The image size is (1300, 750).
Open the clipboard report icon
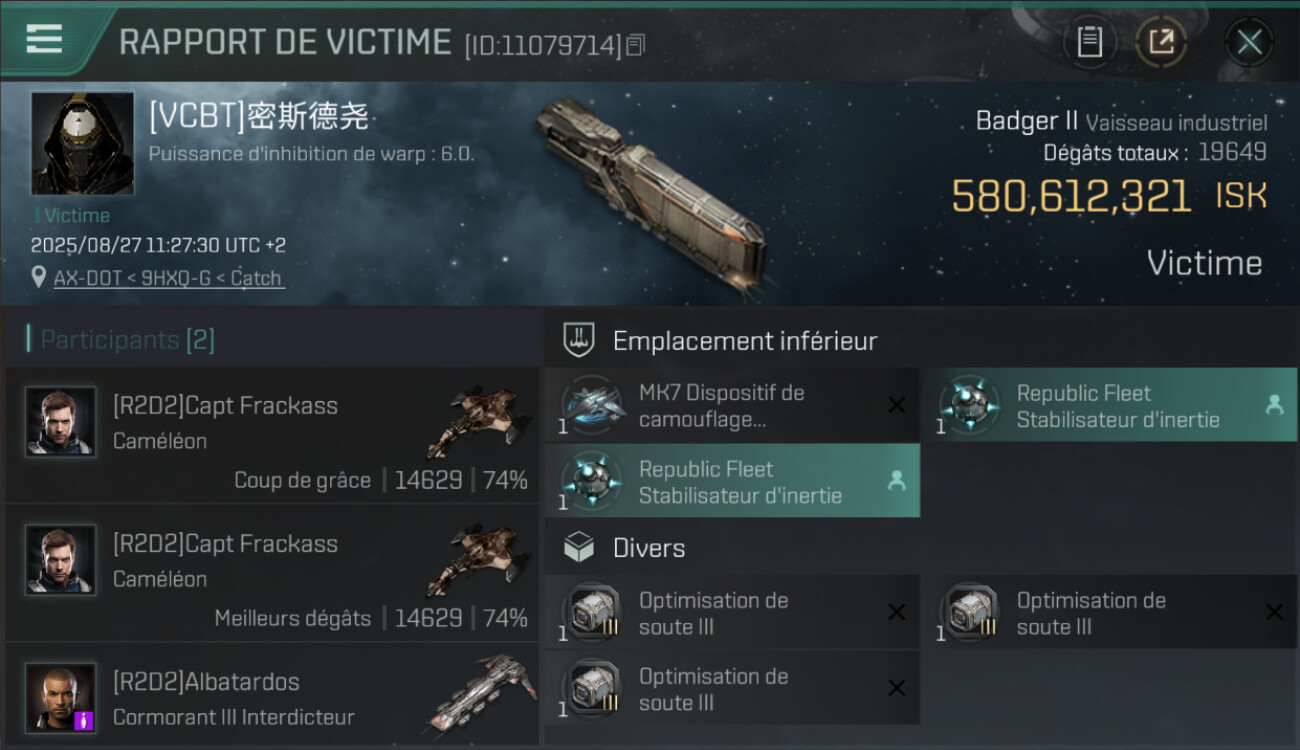1090,42
